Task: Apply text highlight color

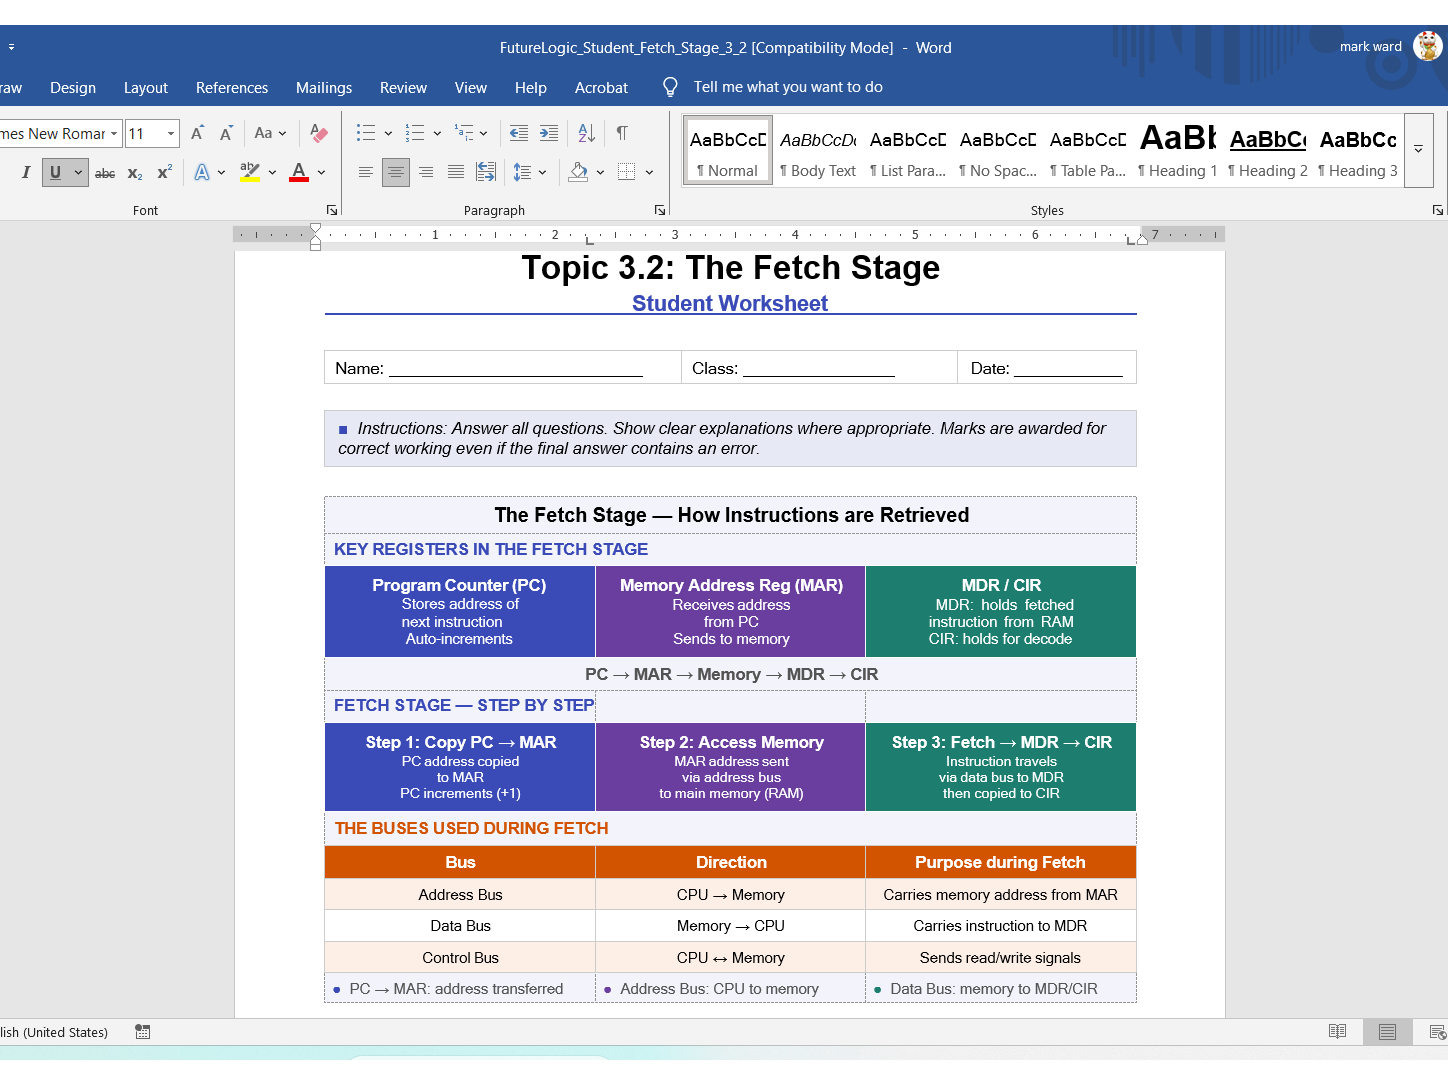Action: 250,172
